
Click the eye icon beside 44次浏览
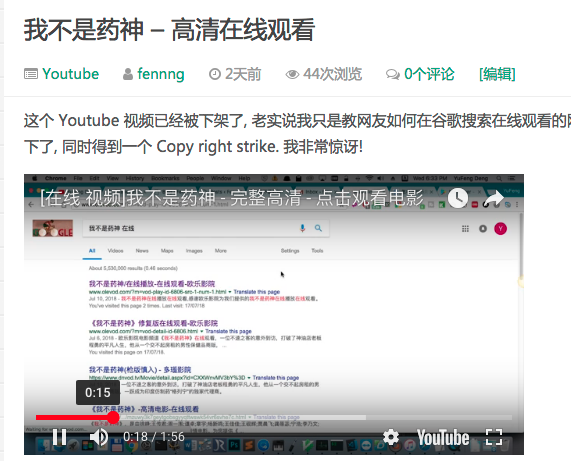(x=292, y=74)
